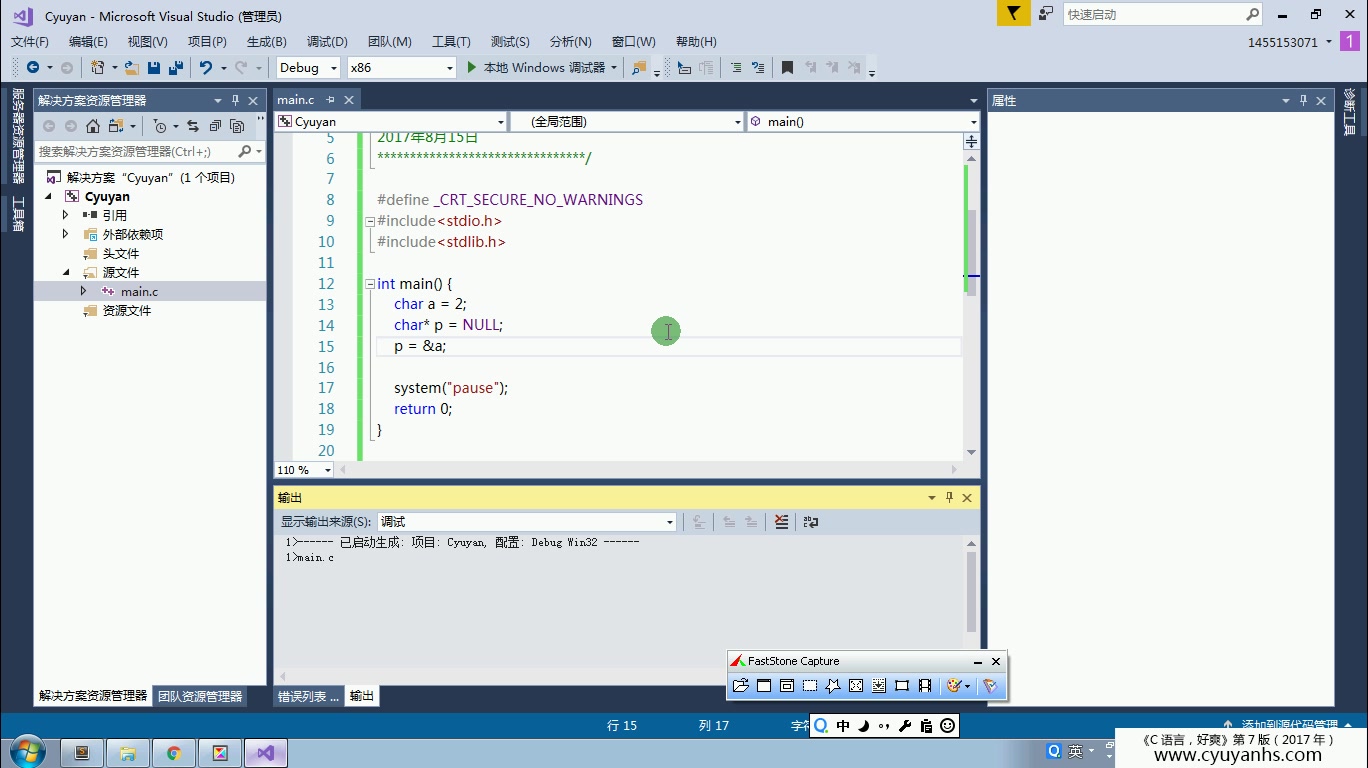Click FastStone Screen Recorder film icon

[925, 685]
